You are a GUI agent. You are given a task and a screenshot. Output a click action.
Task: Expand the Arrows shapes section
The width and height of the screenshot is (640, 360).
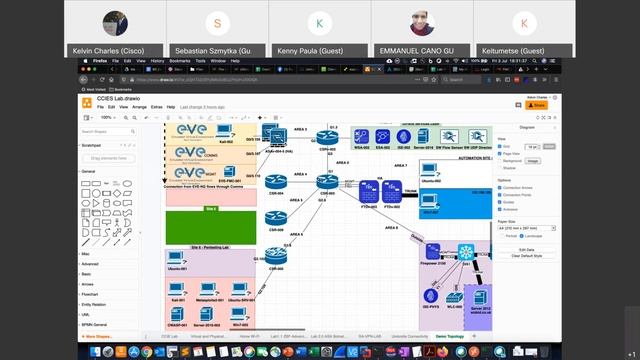point(87,284)
